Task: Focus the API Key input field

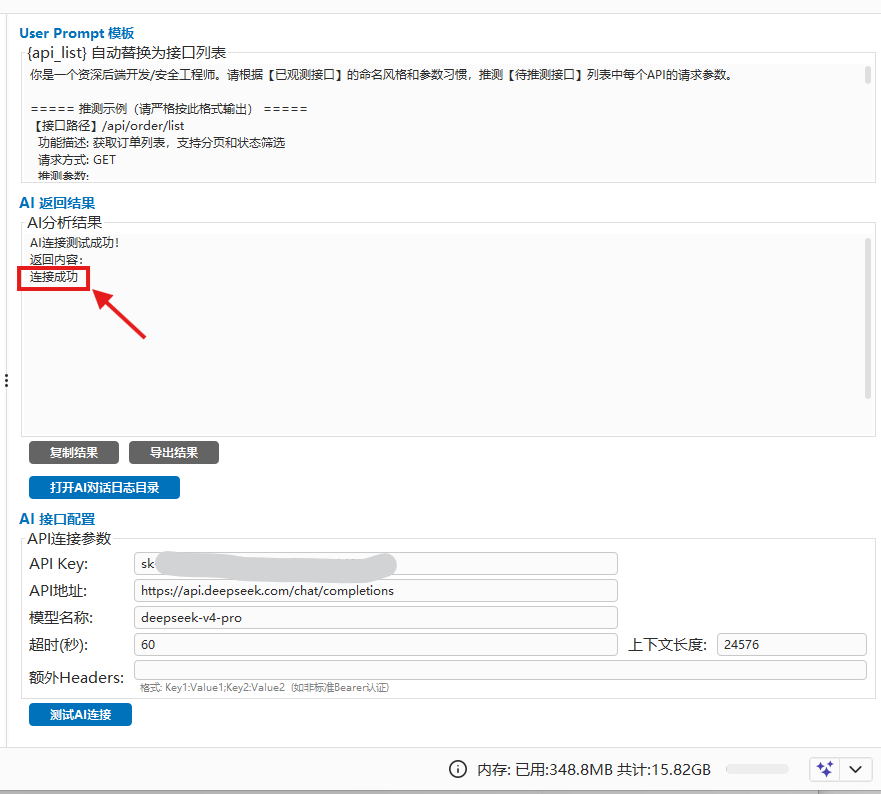Action: point(375,564)
